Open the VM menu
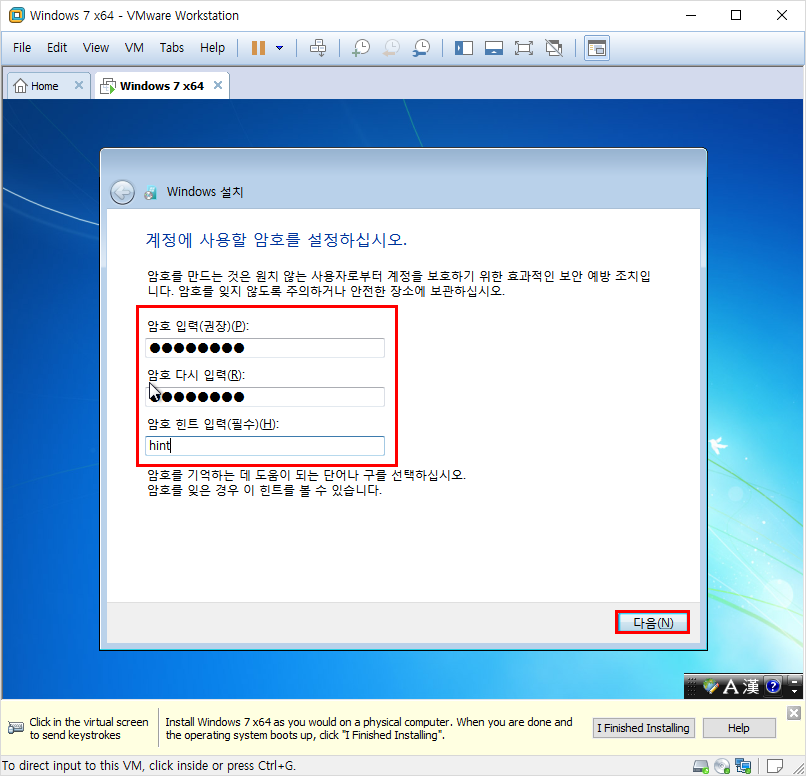The image size is (806, 776). [134, 48]
